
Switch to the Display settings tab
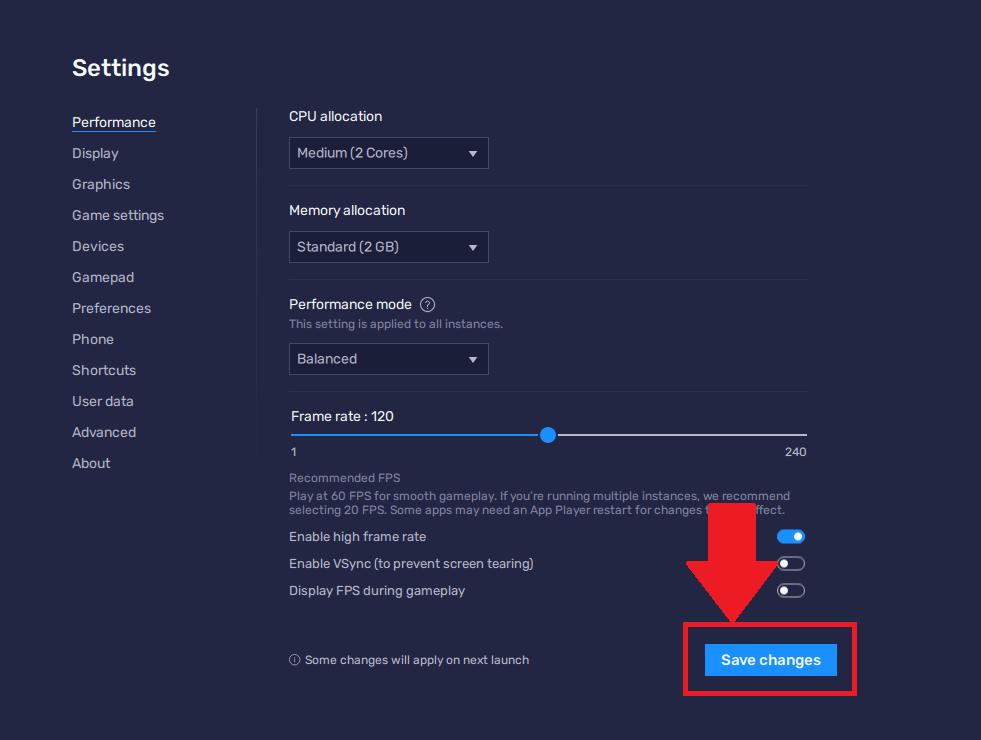(95, 153)
